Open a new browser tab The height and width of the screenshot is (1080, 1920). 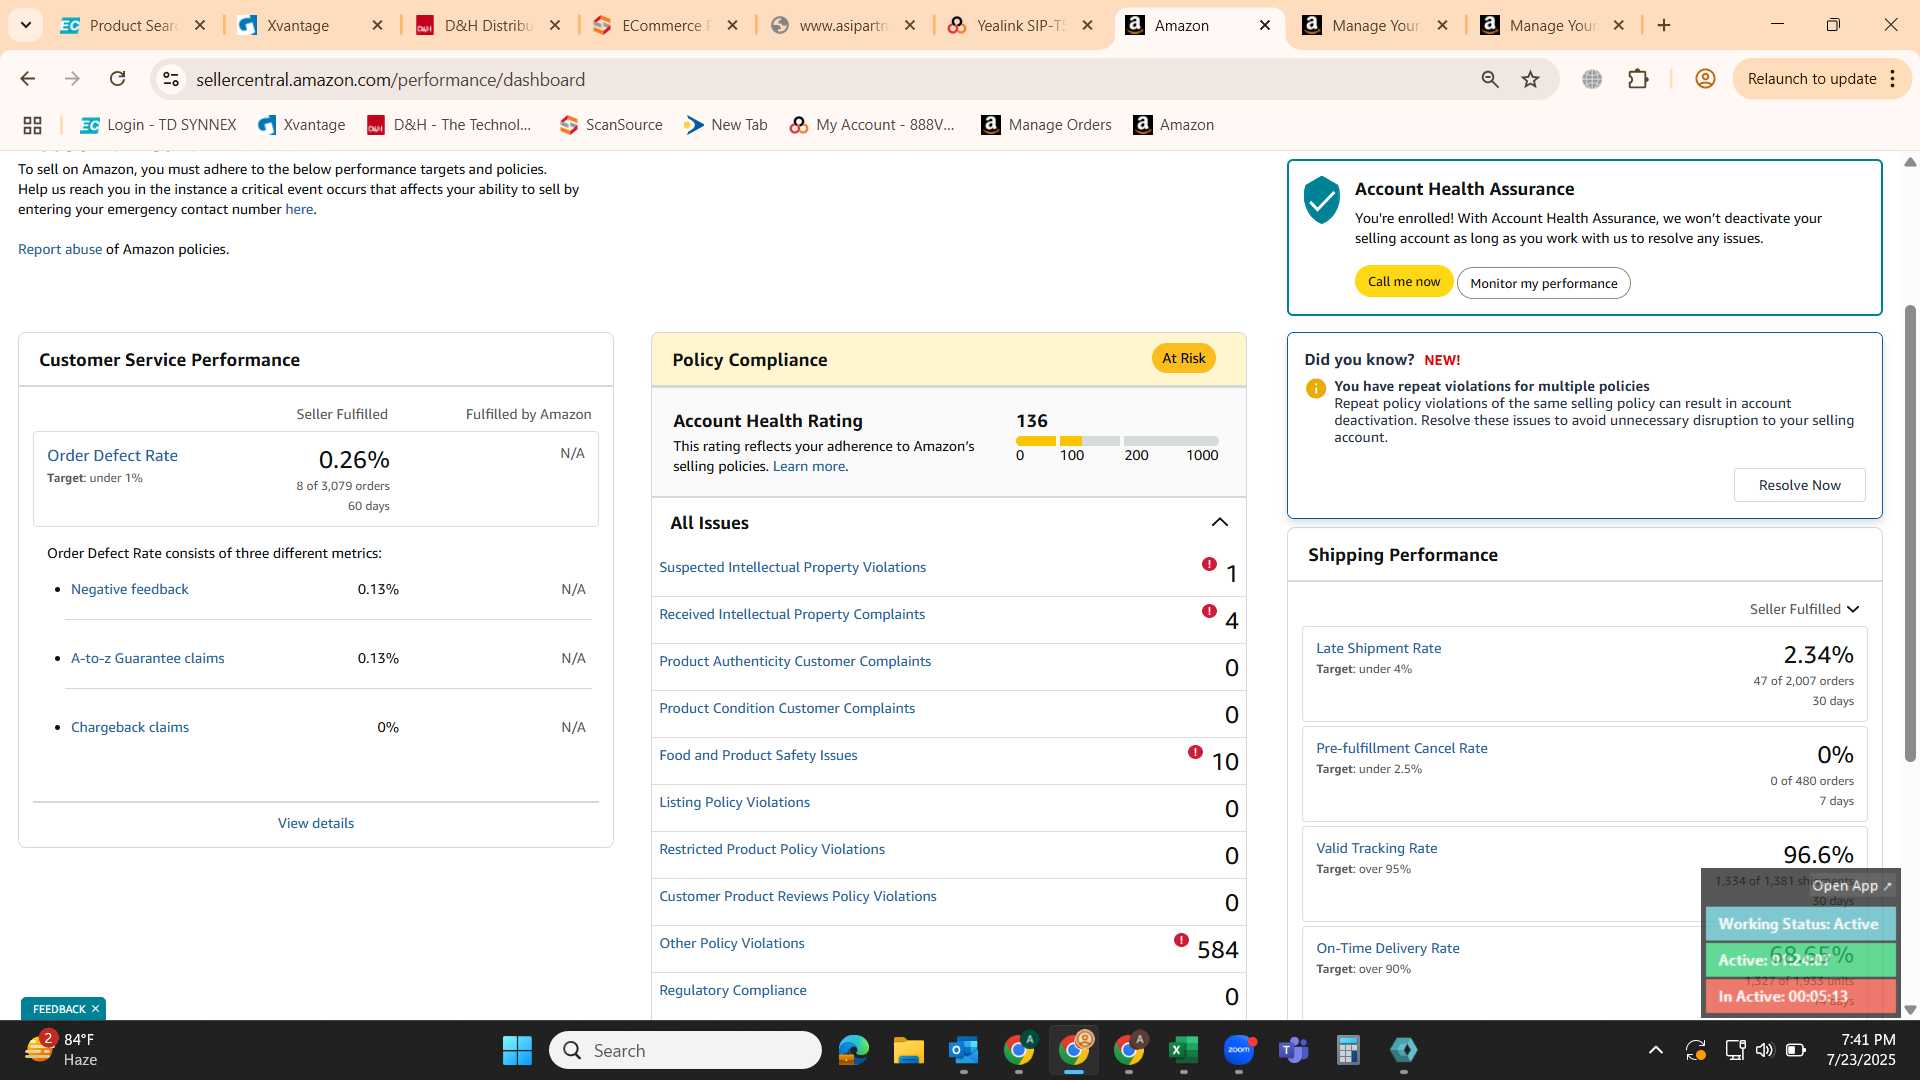1664,25
